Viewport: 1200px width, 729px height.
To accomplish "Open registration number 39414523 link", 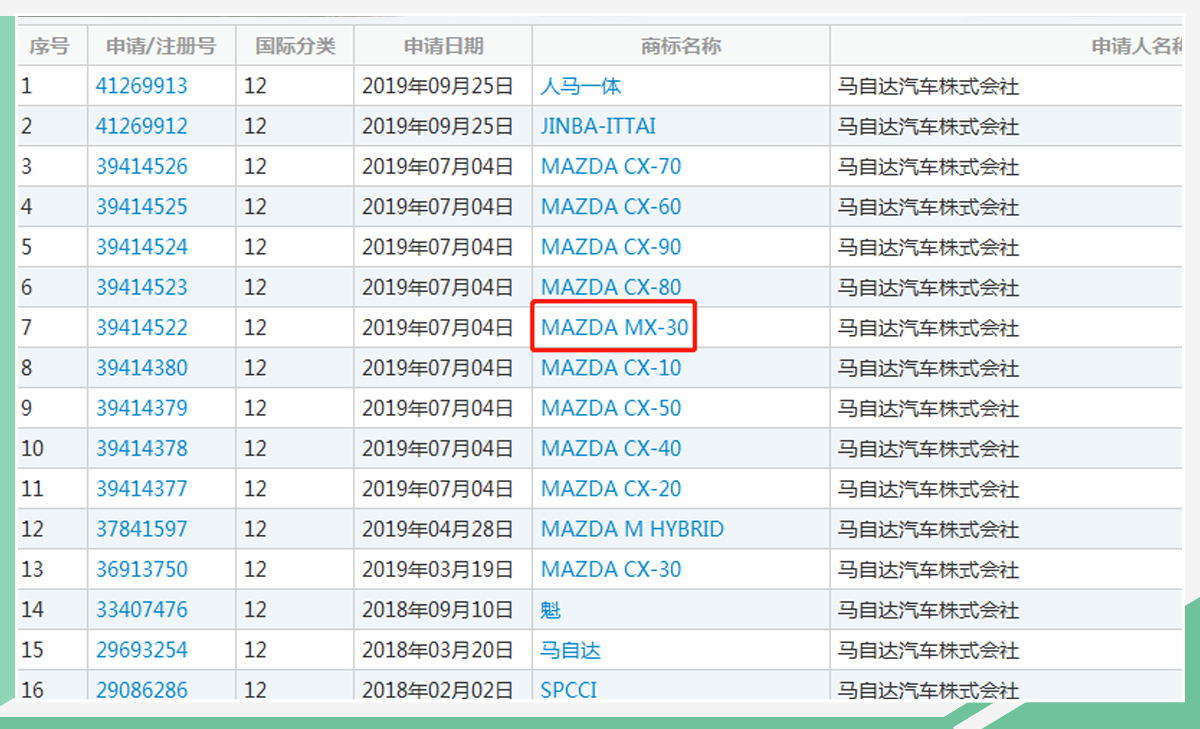I will point(141,287).
